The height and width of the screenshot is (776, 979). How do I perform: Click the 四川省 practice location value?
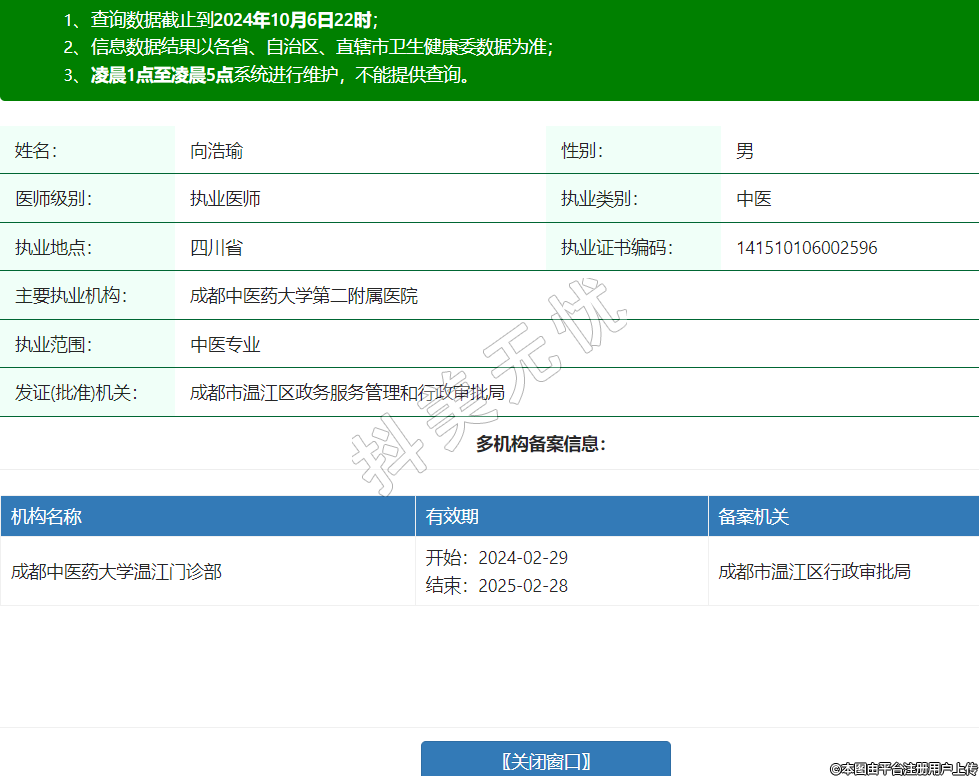(216, 248)
